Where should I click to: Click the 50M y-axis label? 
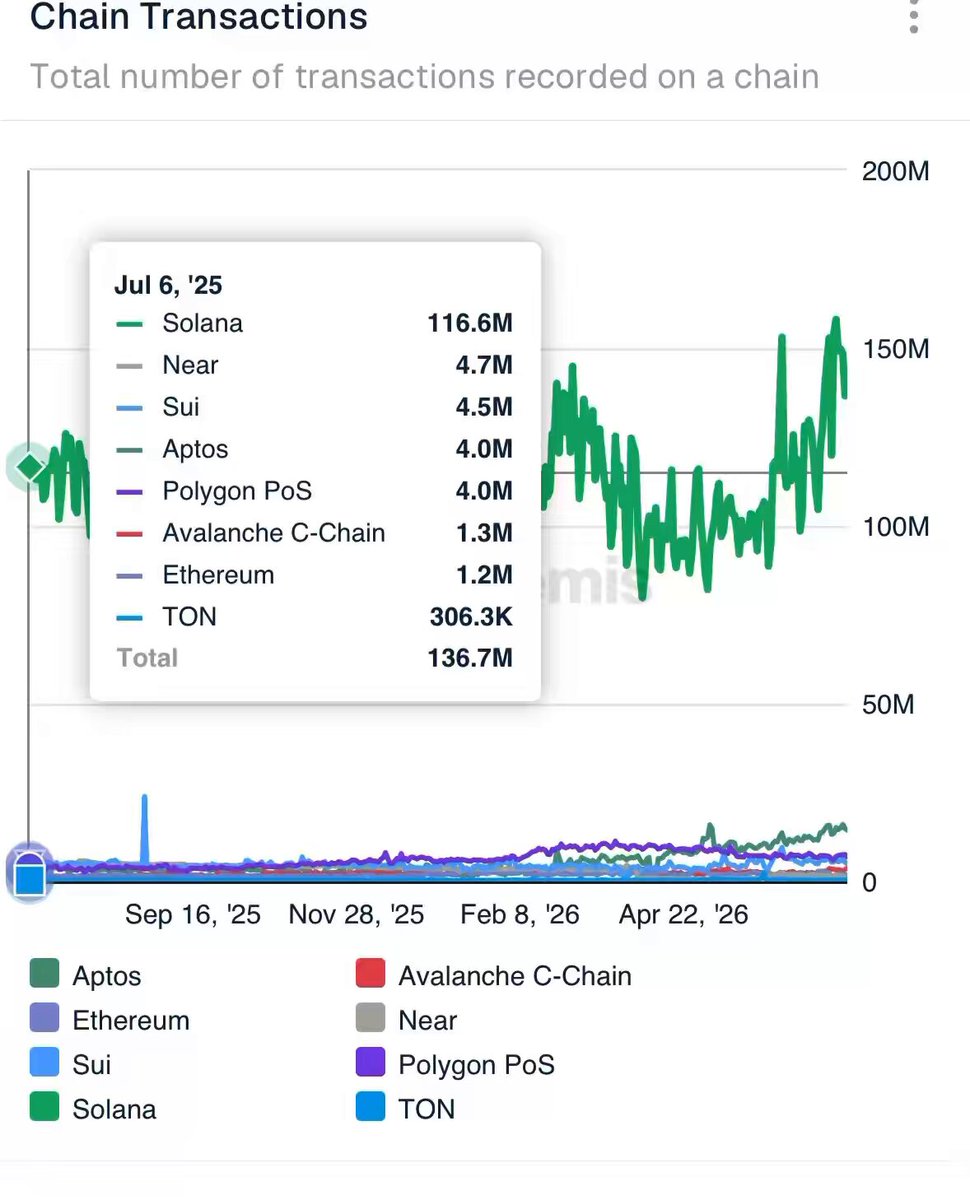pyautogui.click(x=888, y=705)
